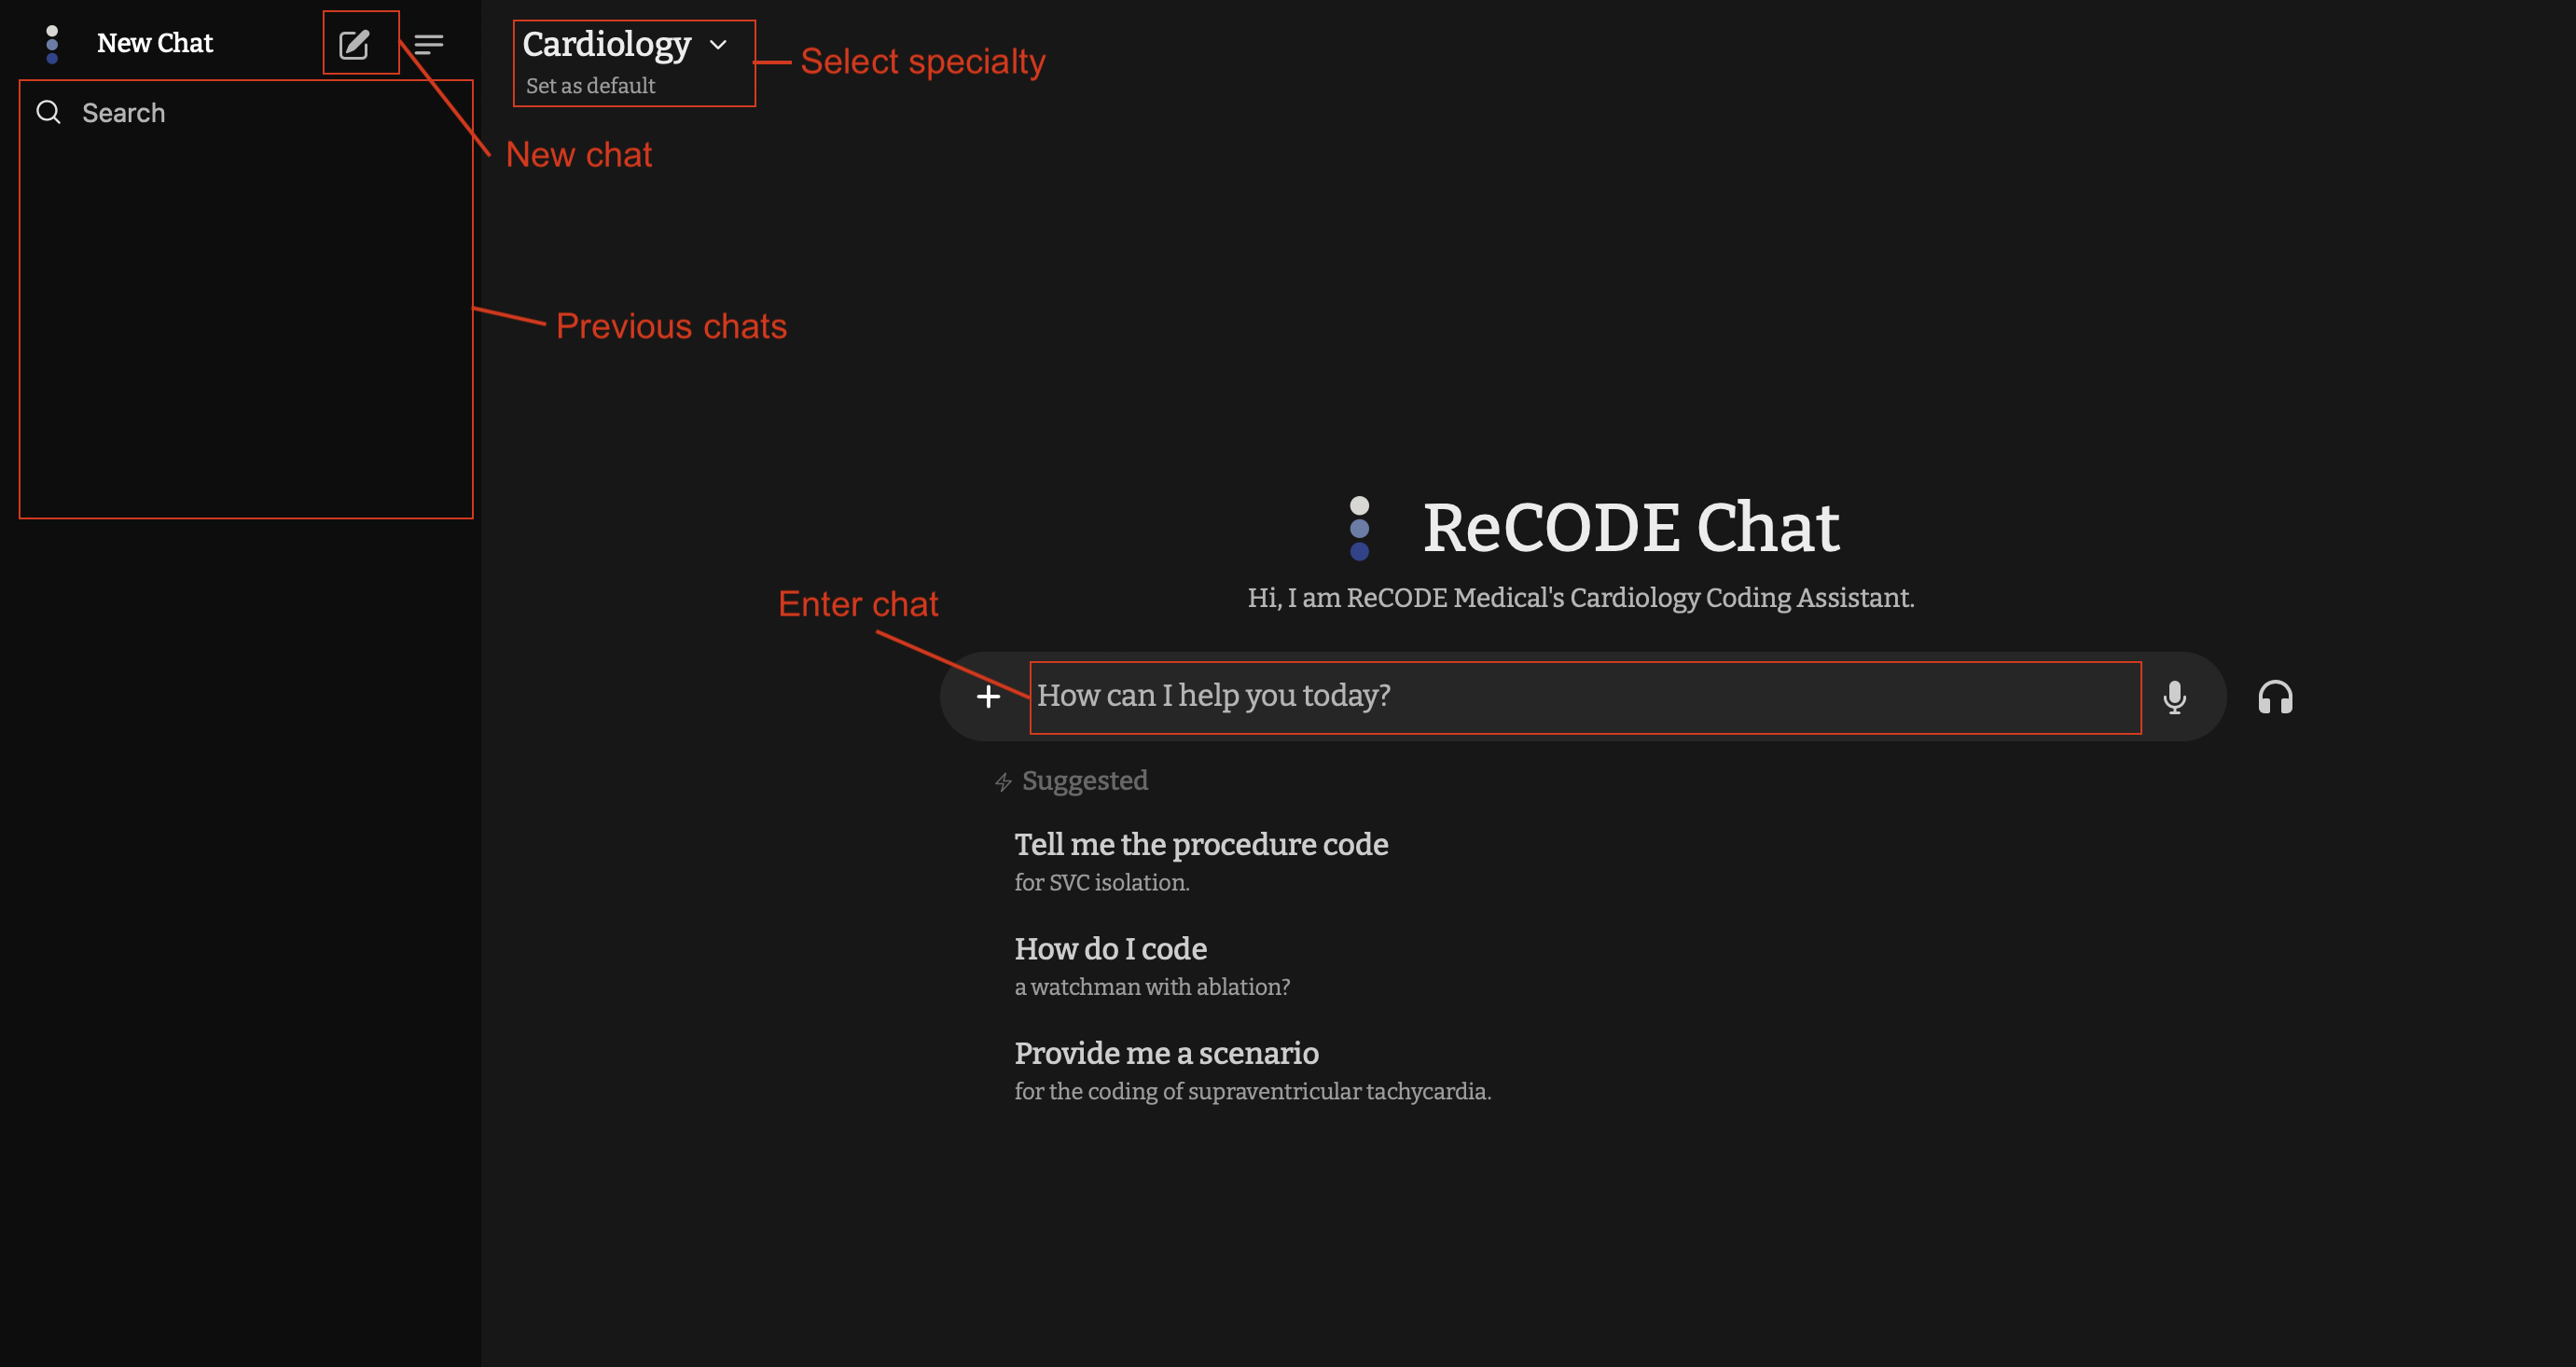The height and width of the screenshot is (1367, 2576).
Task: Click the "New Chat" sidebar title
Action: (155, 43)
